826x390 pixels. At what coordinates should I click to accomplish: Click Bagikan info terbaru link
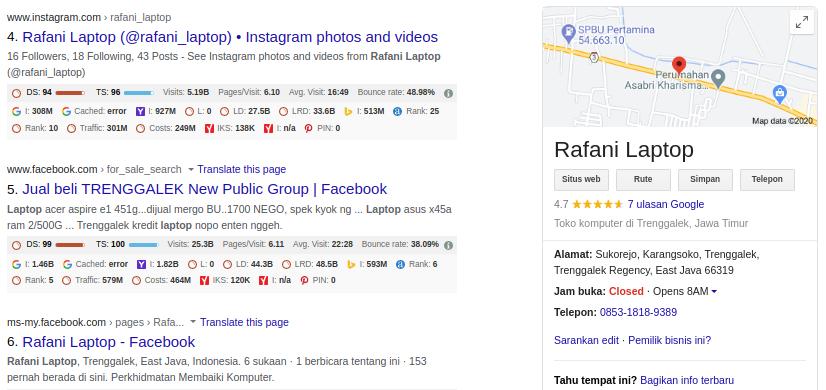coord(687,380)
